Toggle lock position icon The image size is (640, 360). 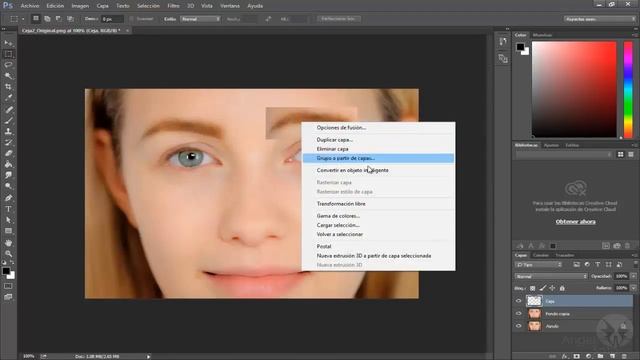point(552,288)
